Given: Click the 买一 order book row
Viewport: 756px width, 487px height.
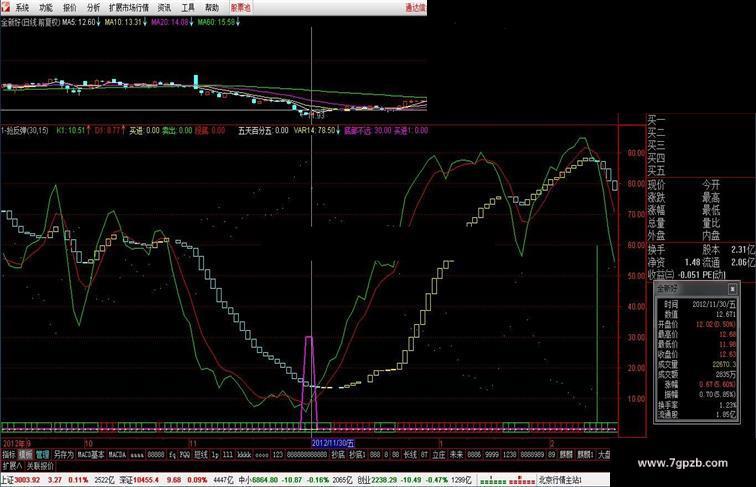Looking at the screenshot, I should point(656,120).
